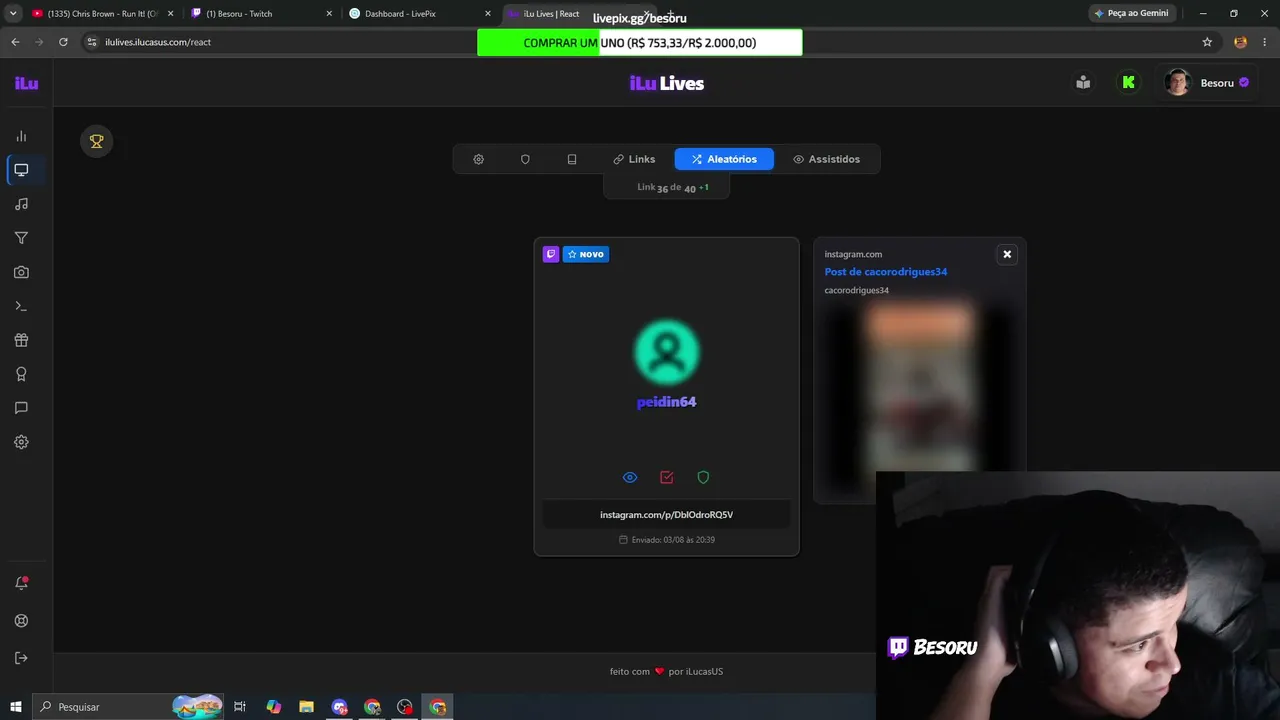Open the instagram.com/p/DblOdroRQ5V link

pyautogui.click(x=666, y=515)
